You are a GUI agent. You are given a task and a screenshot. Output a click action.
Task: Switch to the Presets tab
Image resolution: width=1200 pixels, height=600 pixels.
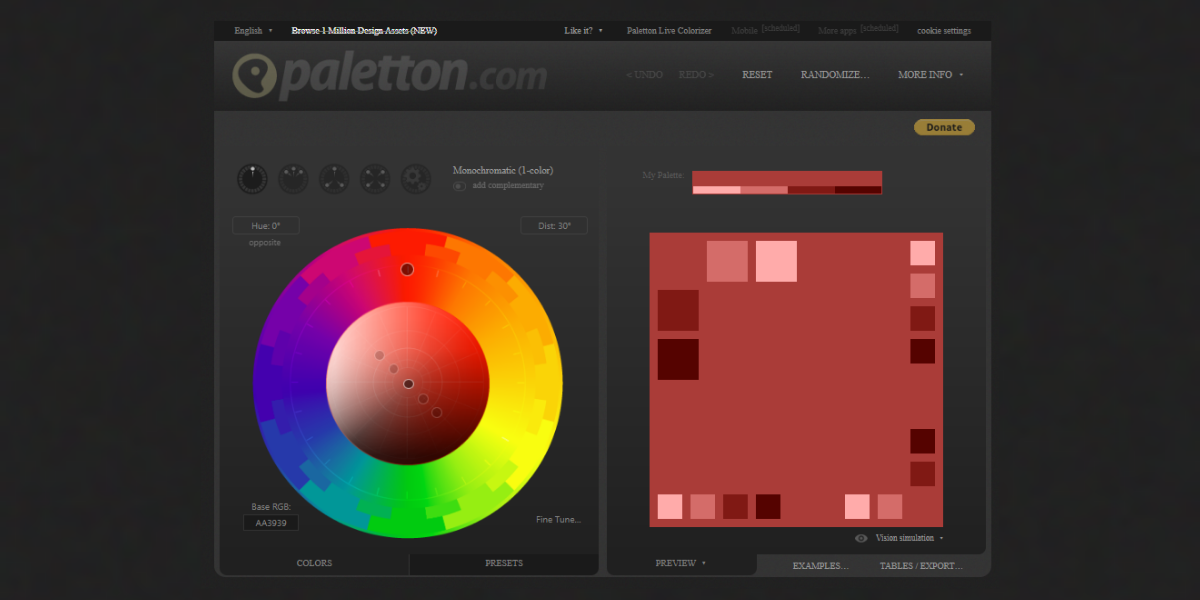504,564
